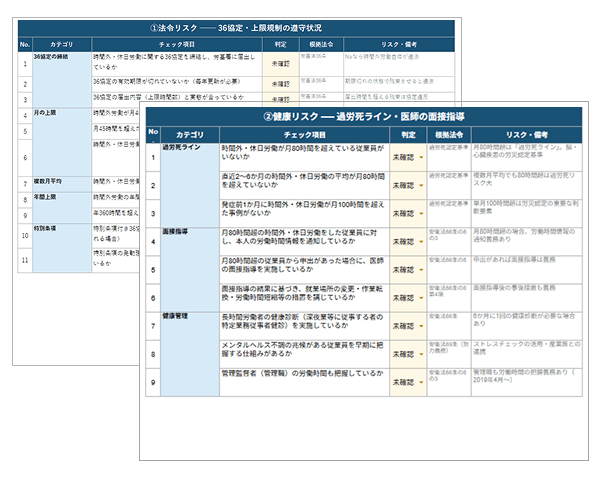The height and width of the screenshot is (490, 600).
Task: Click the note 複数月平均でも80時間超は過労死リスク大
Action: point(527,186)
